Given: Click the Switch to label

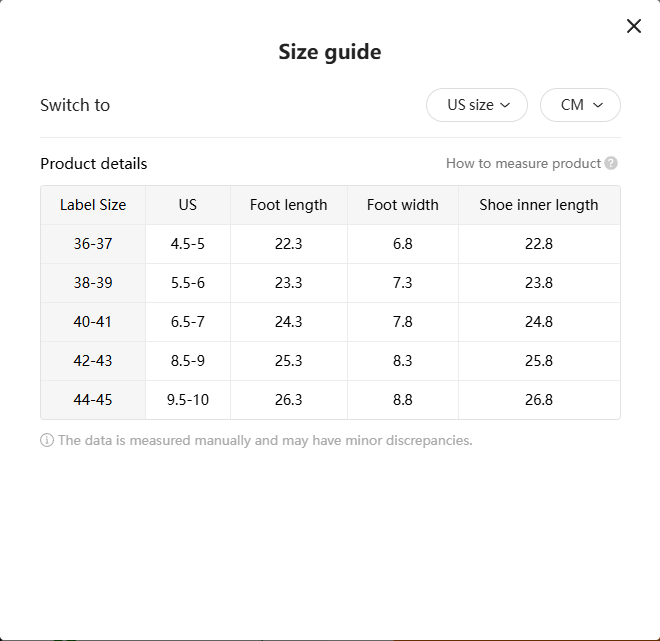Looking at the screenshot, I should [75, 105].
